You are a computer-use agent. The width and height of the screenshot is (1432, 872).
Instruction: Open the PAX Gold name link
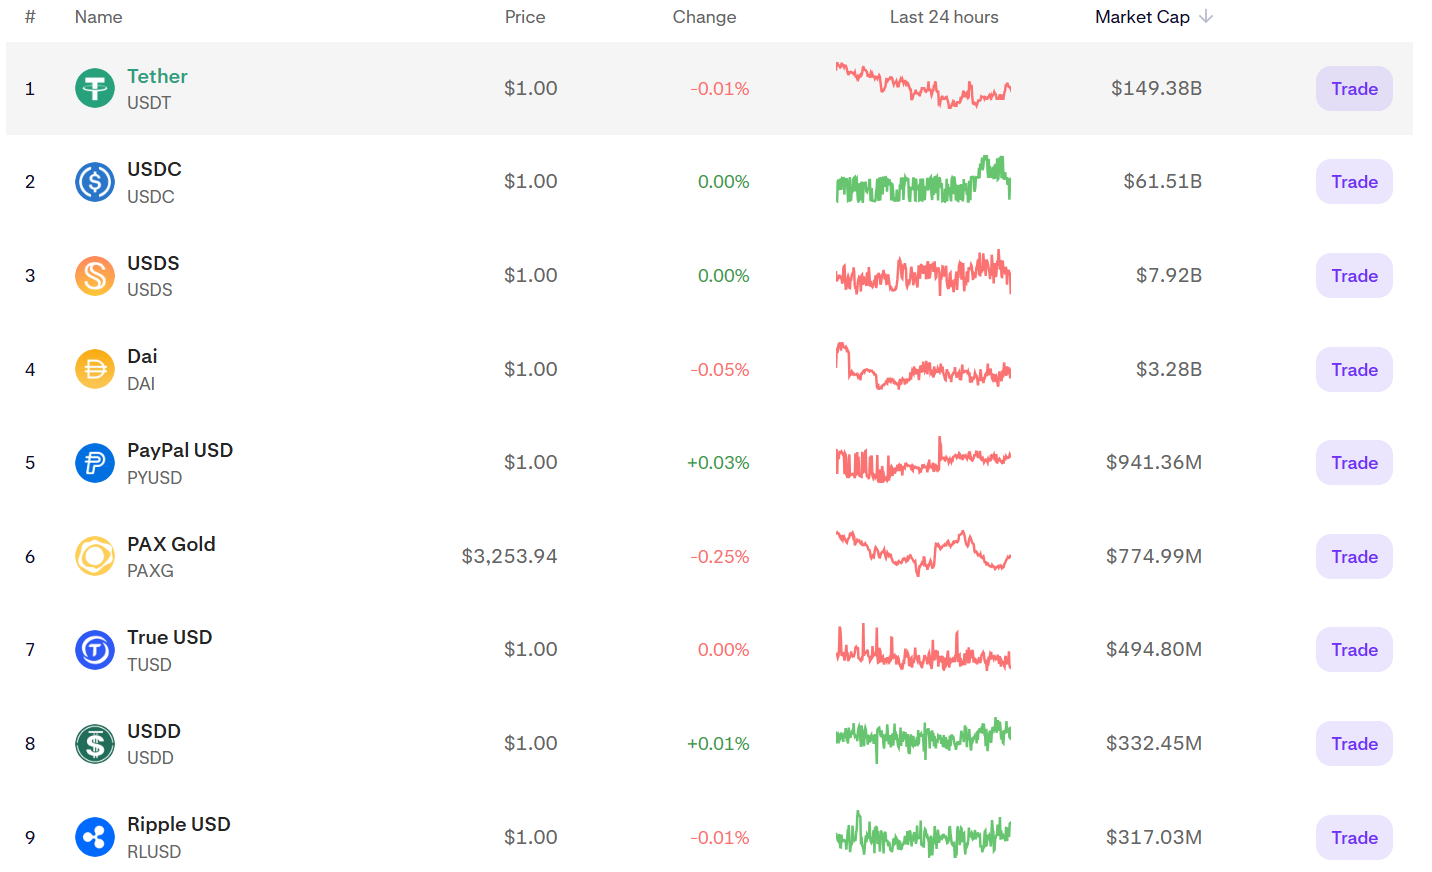coord(171,544)
